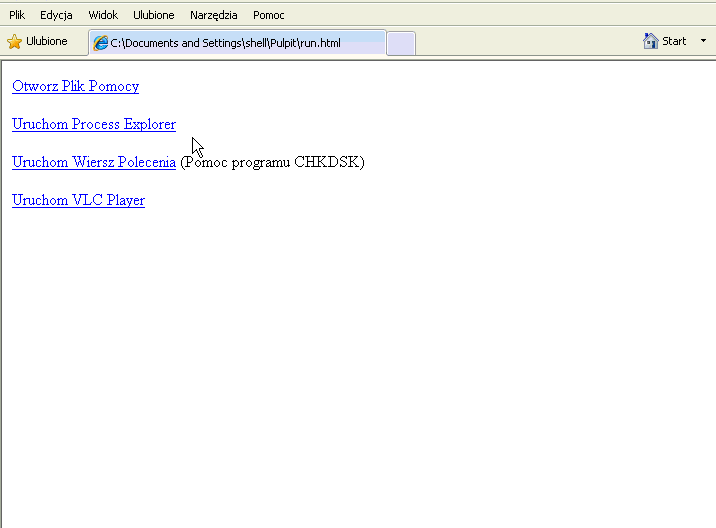Viewport: 716px width, 528px height.
Task: Click the Uruchom Wiersz Polecenia link
Action: tap(94, 162)
